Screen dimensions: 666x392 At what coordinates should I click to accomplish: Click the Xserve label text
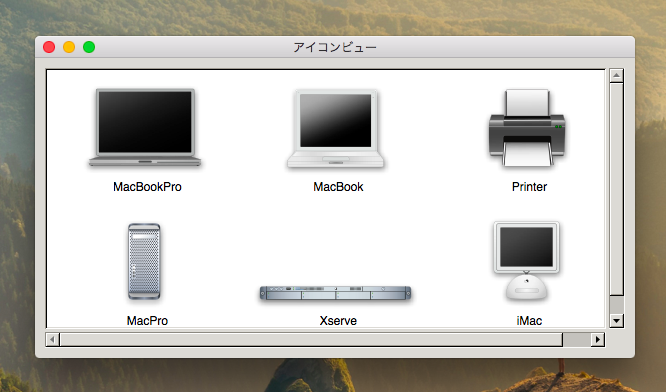(338, 320)
